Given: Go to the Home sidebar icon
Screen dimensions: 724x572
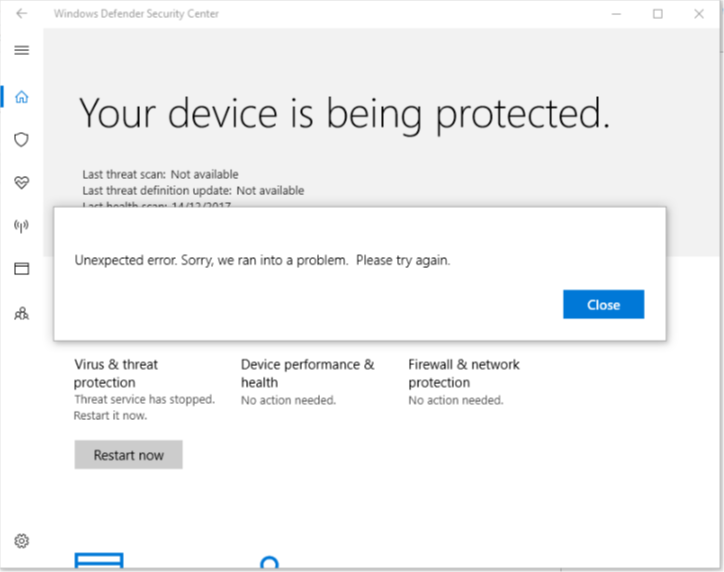Looking at the screenshot, I should [x=22, y=97].
